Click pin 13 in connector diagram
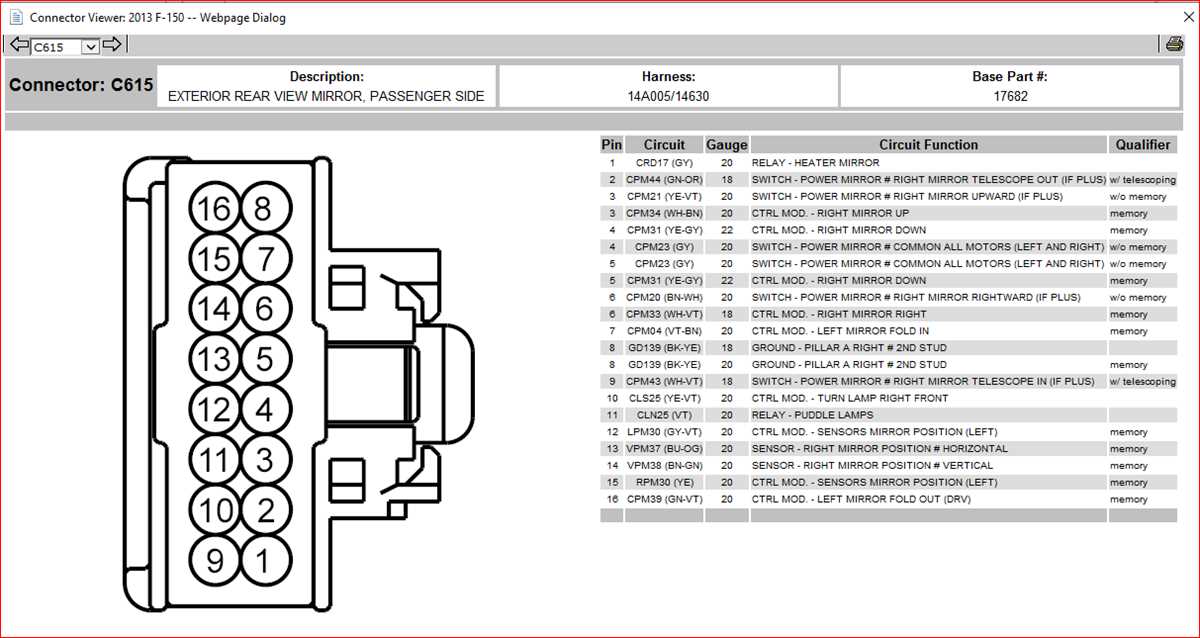 click(214, 359)
